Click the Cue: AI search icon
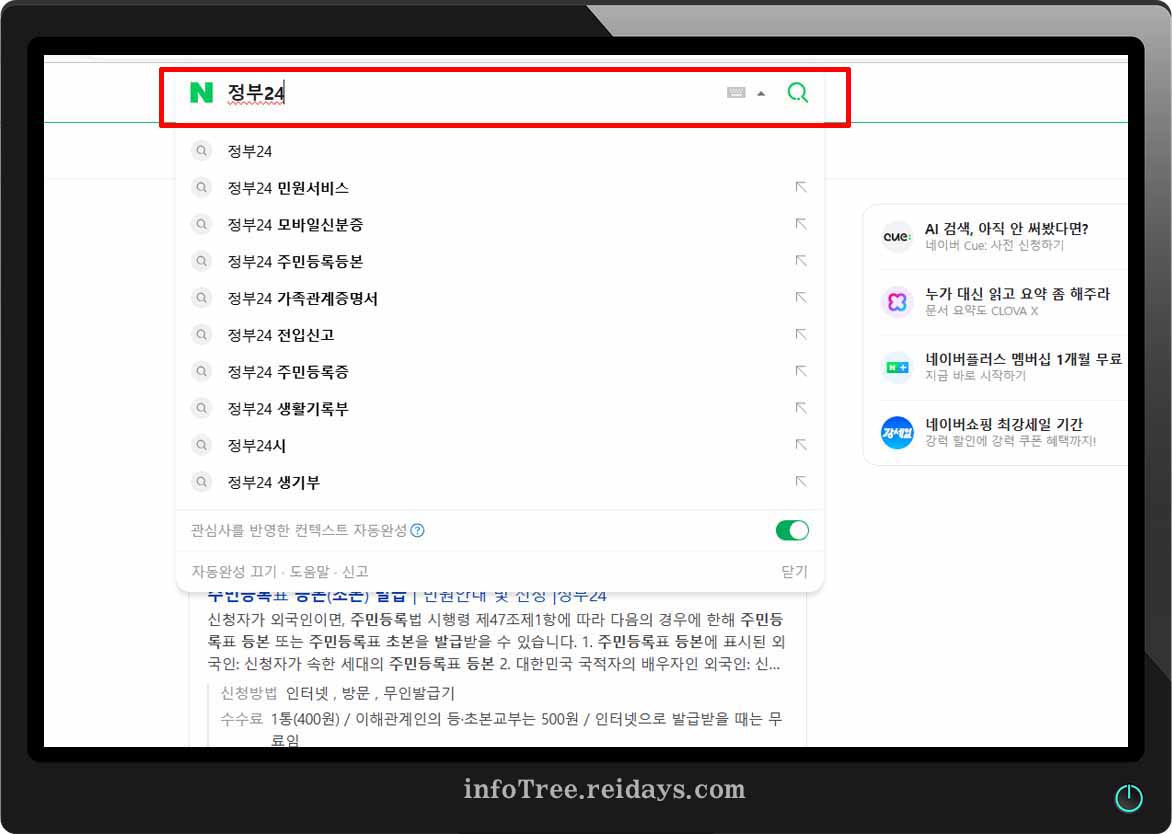The image size is (1172, 834). (x=897, y=238)
